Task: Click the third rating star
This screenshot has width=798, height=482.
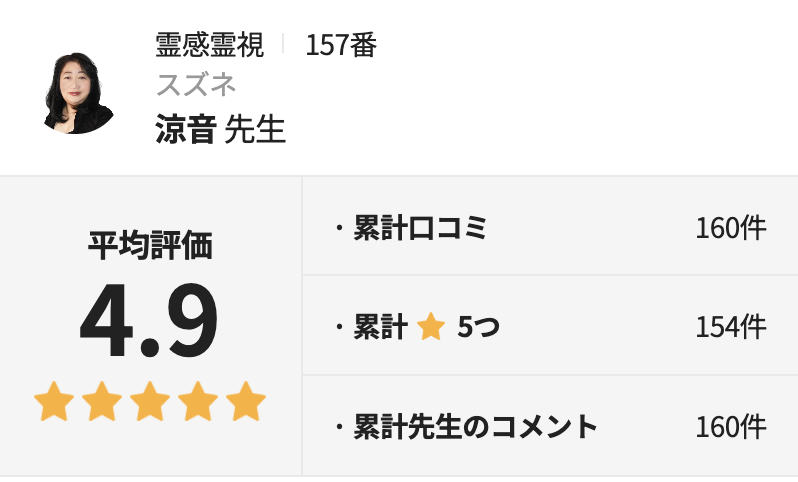Action: (x=150, y=402)
